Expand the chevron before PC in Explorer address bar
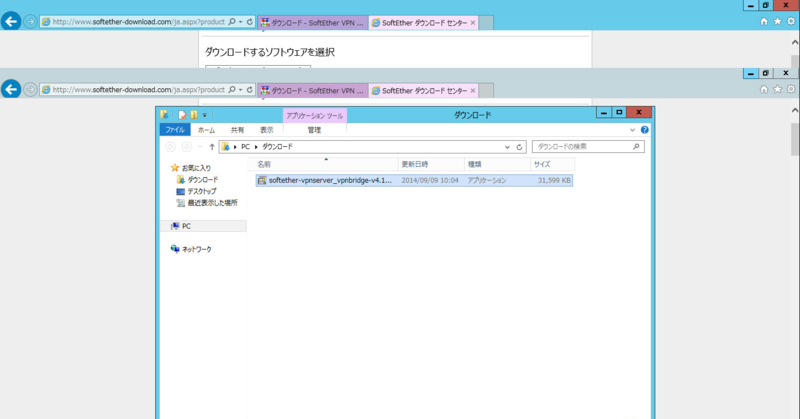 tap(235, 147)
